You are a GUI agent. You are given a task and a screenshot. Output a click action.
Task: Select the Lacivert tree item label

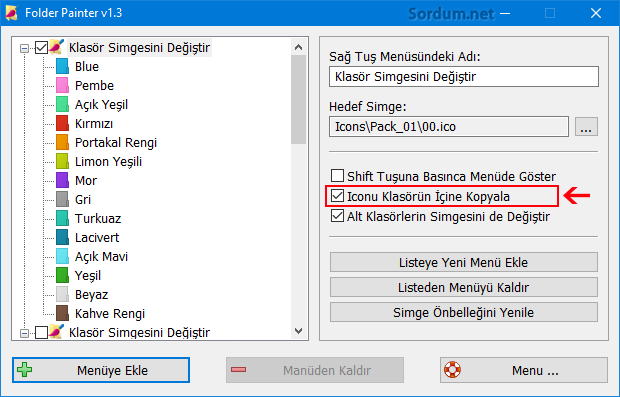(x=97, y=237)
